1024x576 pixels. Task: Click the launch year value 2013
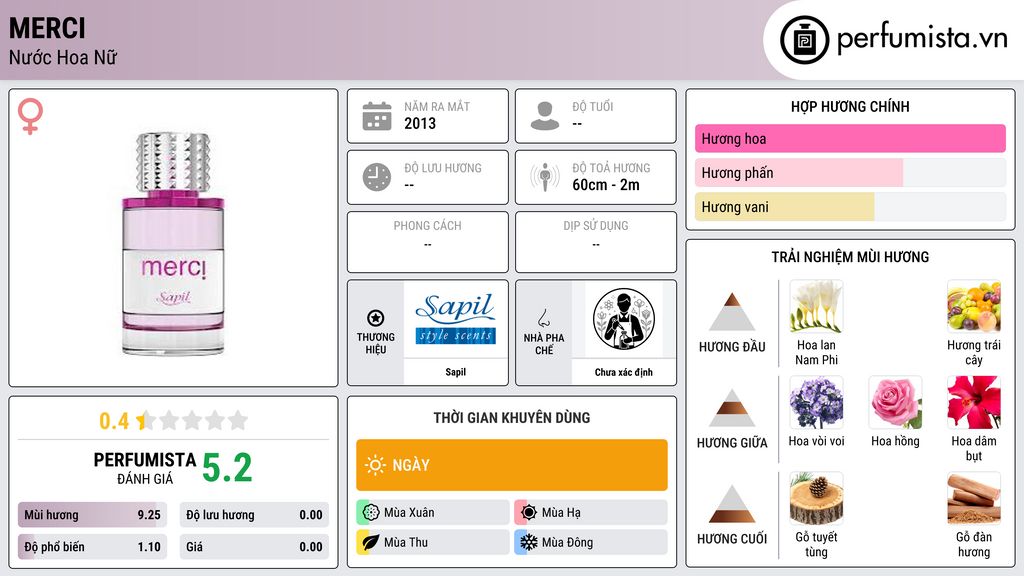420,123
